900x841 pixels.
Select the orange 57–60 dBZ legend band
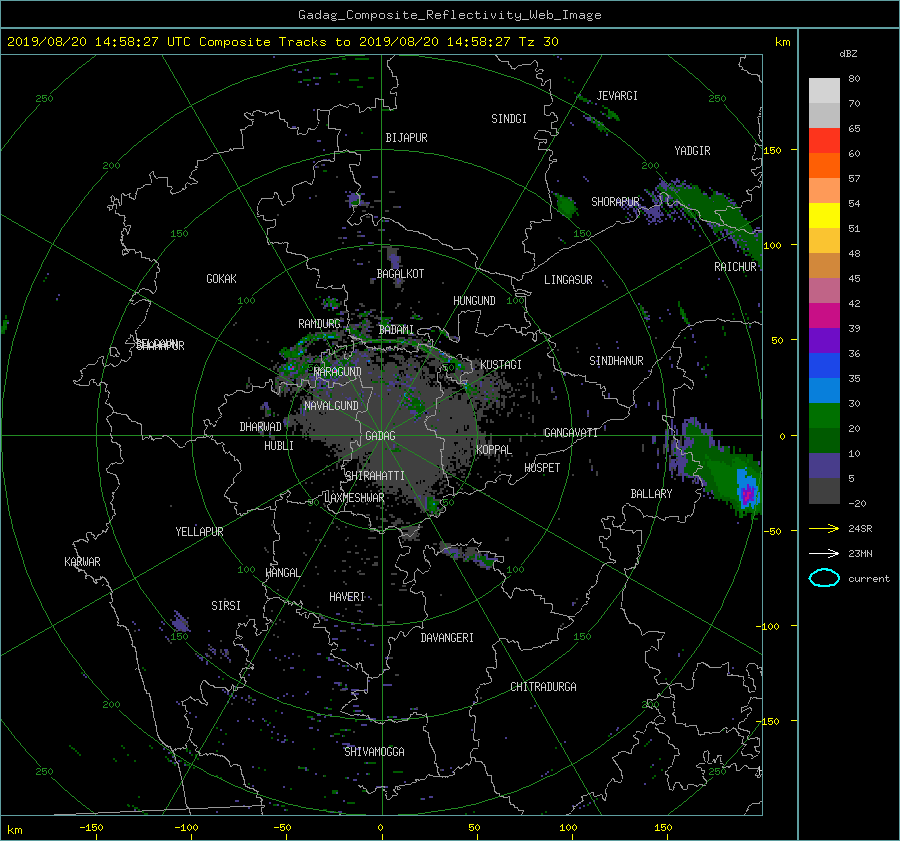824,166
